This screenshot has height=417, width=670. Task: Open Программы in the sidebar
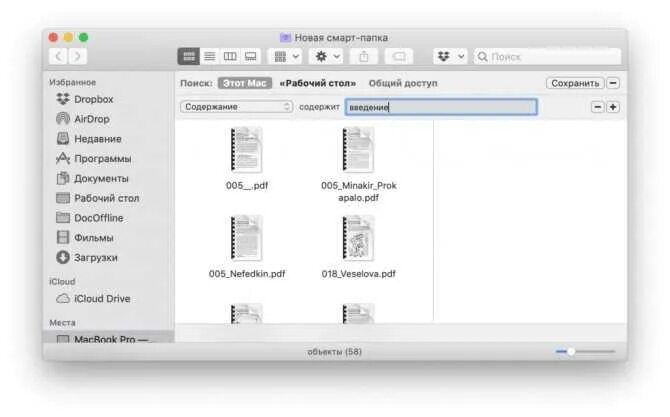pos(94,159)
